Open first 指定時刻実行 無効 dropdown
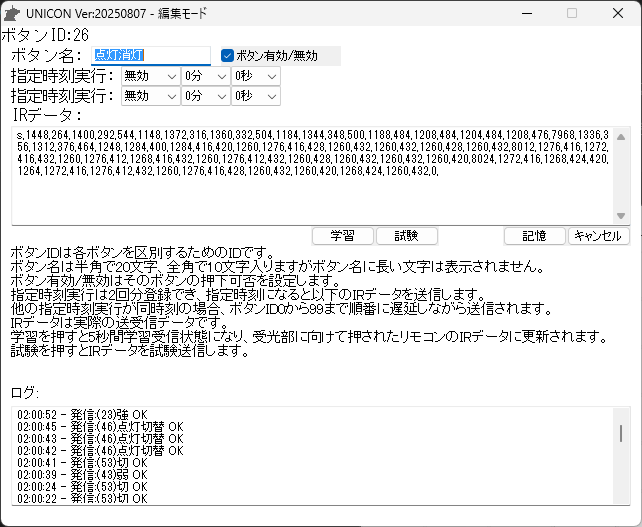 [150, 76]
